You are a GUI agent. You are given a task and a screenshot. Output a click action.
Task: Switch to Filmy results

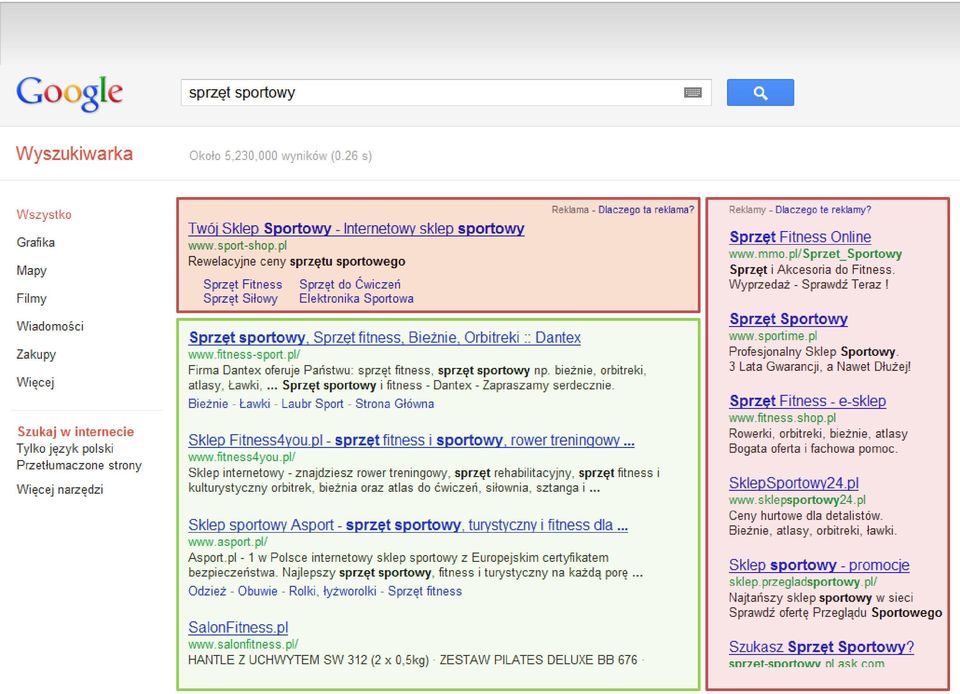31,299
